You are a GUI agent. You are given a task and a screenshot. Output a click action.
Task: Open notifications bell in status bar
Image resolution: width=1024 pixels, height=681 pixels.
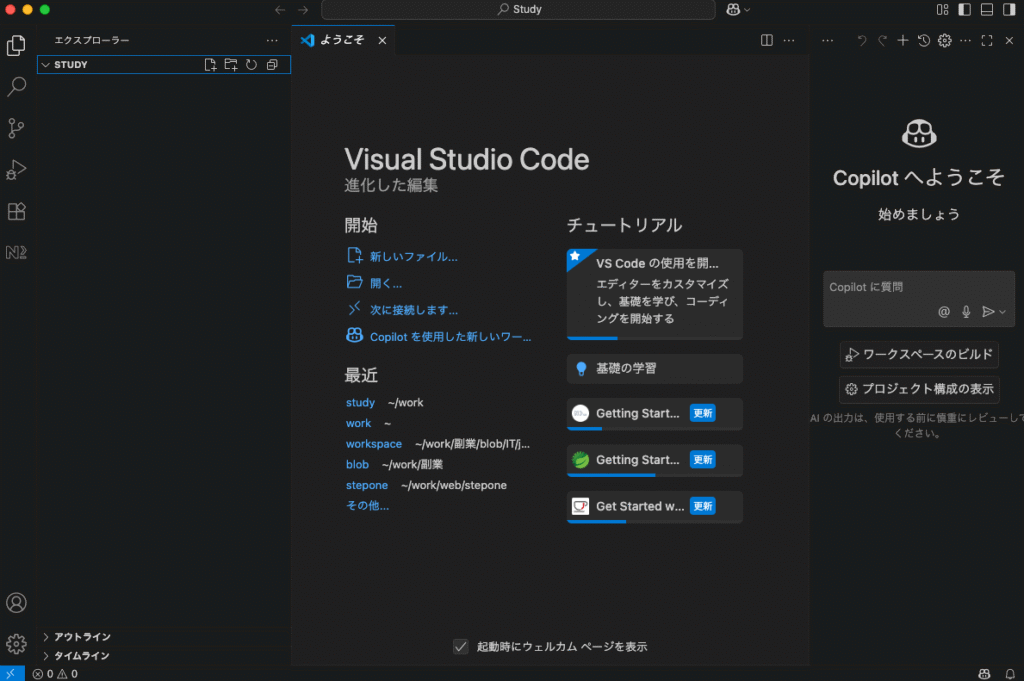point(1010,674)
